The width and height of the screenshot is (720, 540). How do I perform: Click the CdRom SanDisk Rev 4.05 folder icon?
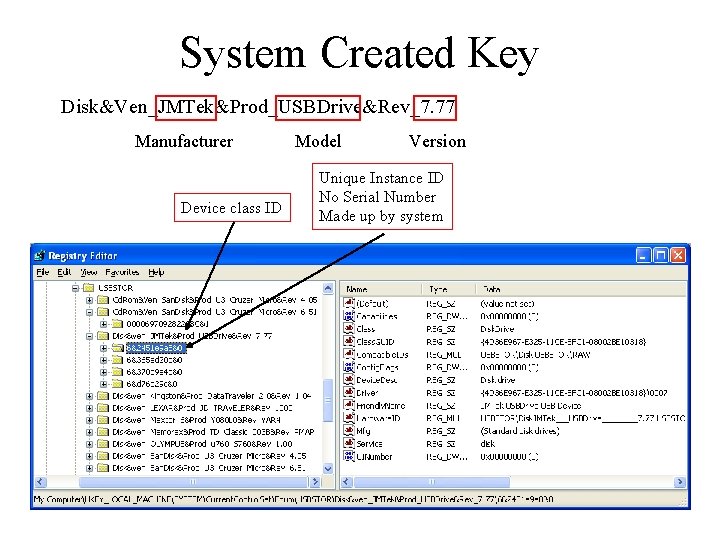[103, 300]
